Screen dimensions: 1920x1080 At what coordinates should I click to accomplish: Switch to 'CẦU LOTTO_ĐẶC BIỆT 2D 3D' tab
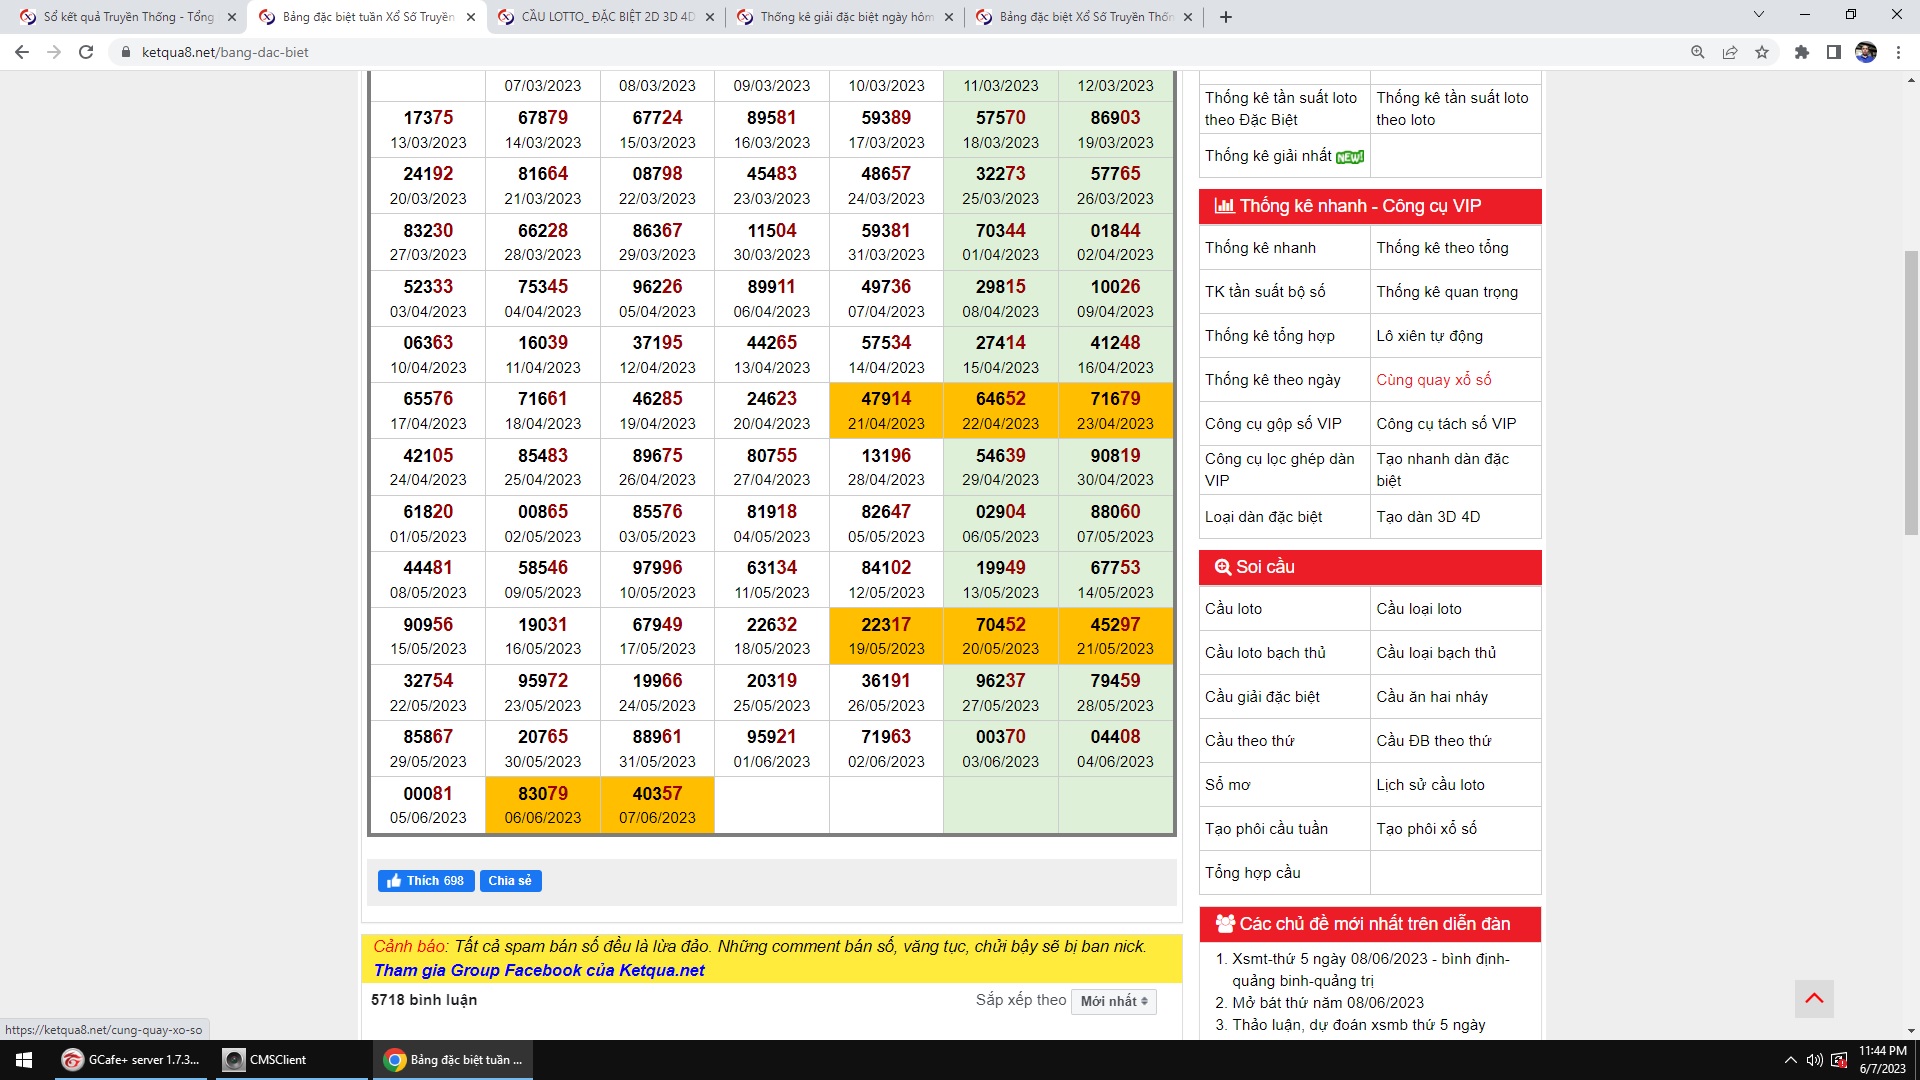coord(607,17)
